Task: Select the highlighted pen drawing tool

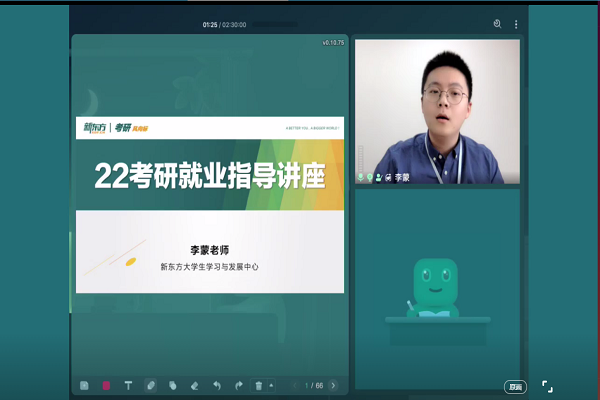Action: click(150, 385)
